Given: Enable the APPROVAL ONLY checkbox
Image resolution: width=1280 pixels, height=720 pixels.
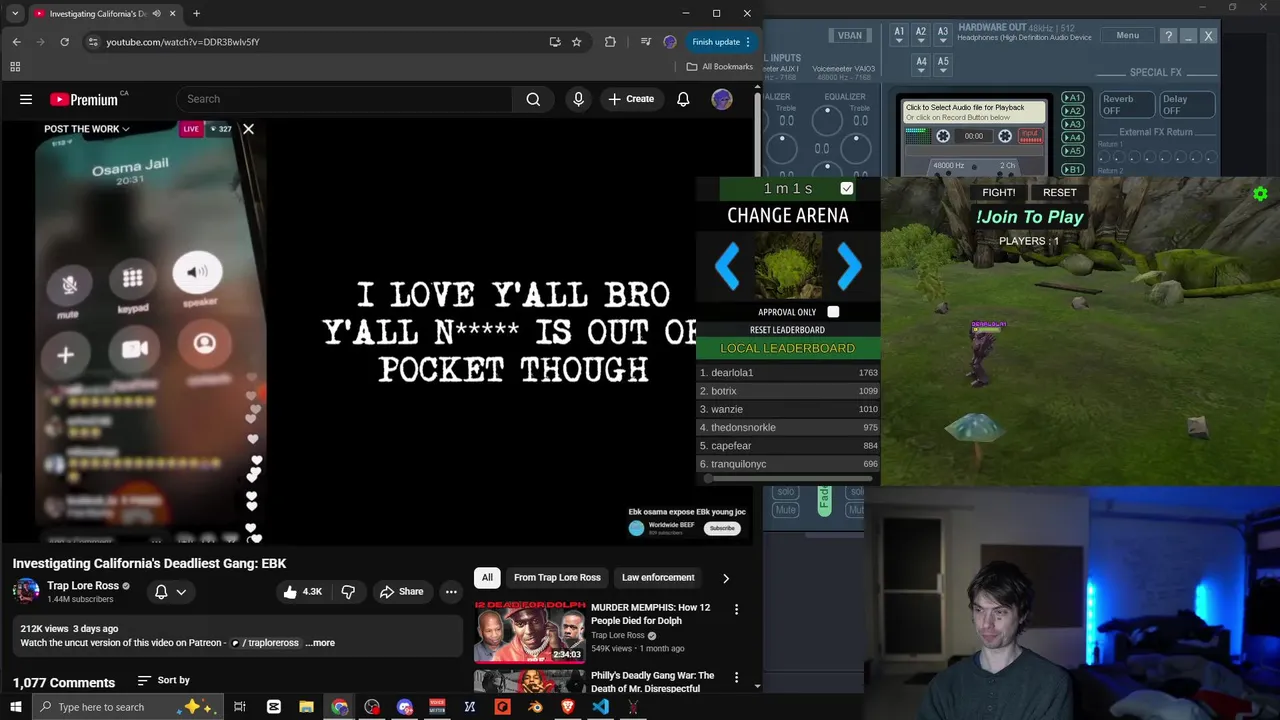Looking at the screenshot, I should tap(833, 312).
